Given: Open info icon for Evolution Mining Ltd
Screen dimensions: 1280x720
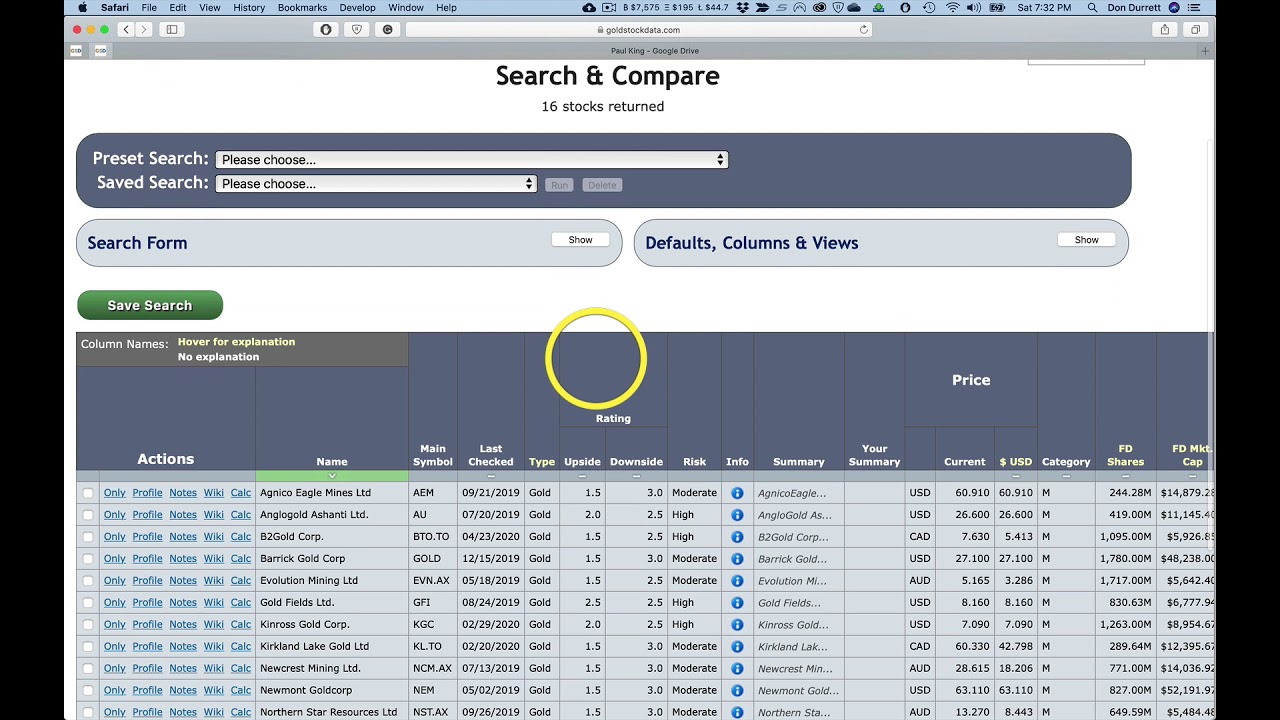Looking at the screenshot, I should [737, 581].
